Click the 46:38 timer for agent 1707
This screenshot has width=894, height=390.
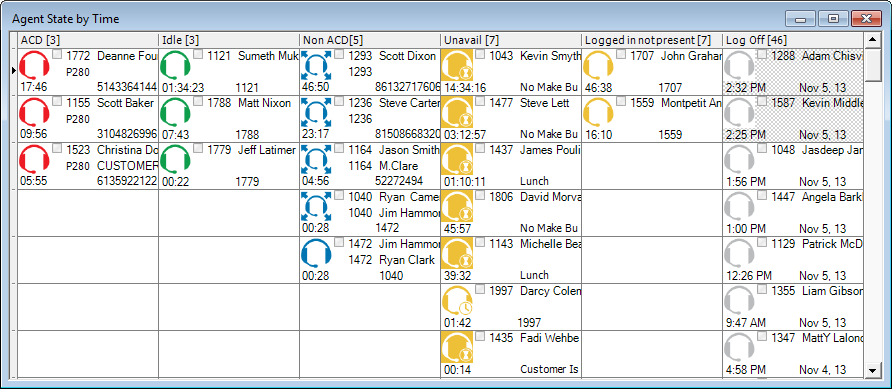pyautogui.click(x=598, y=87)
